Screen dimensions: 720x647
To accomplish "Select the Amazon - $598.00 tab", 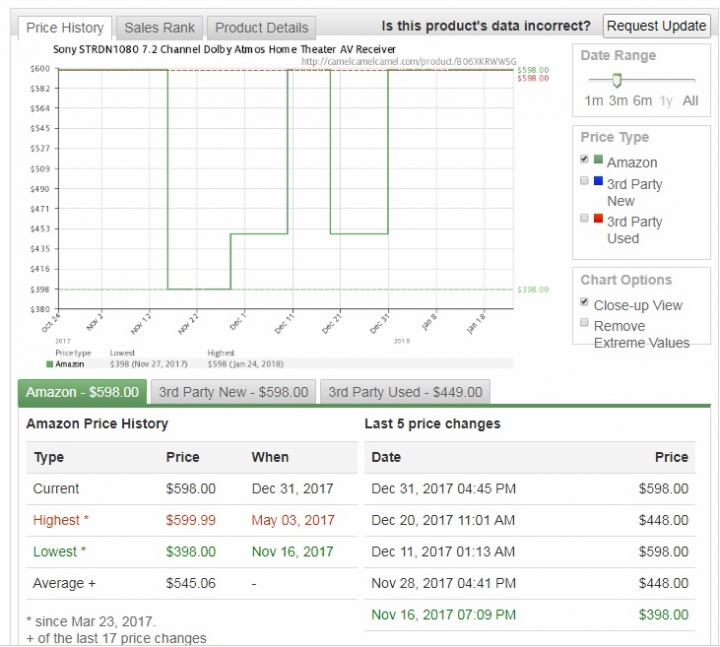I will click(82, 392).
